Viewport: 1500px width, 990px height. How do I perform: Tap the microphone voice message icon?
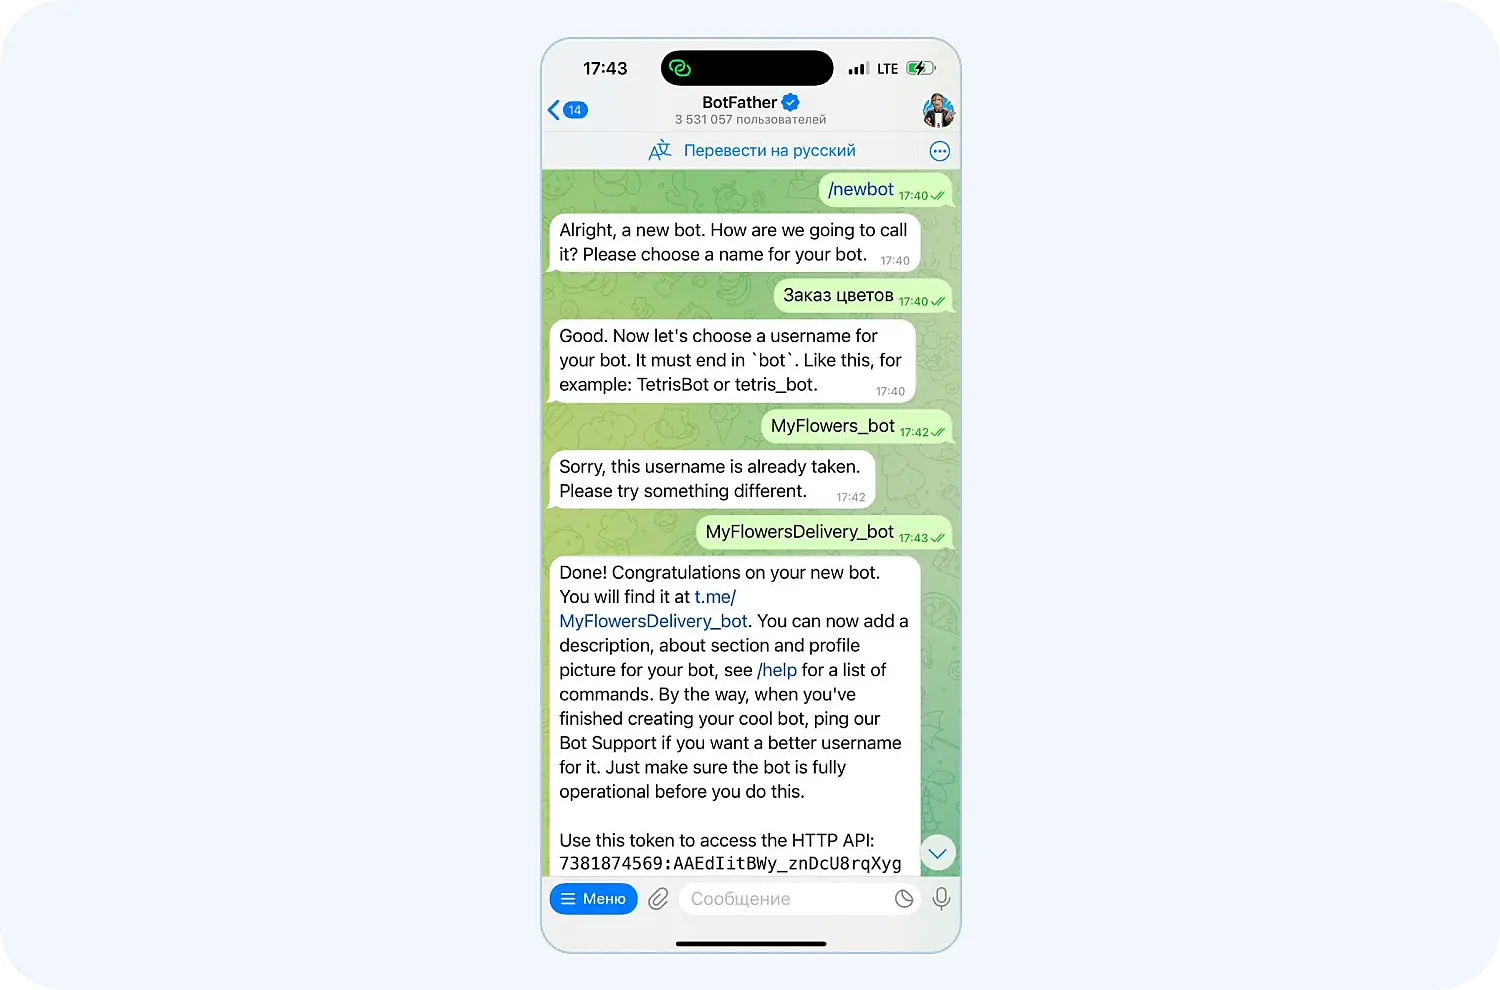[941, 899]
